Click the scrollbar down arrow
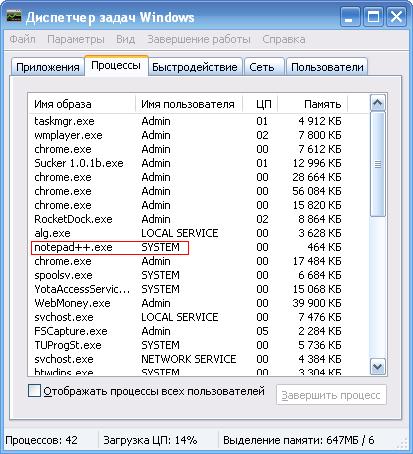Viewport: 413px width, 454px height. (378, 367)
